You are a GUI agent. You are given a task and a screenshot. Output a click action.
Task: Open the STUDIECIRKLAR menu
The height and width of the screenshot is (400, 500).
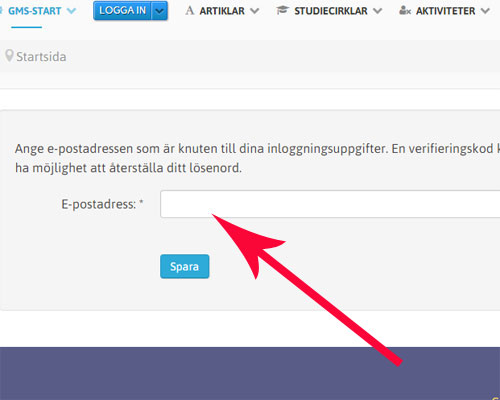(x=331, y=11)
